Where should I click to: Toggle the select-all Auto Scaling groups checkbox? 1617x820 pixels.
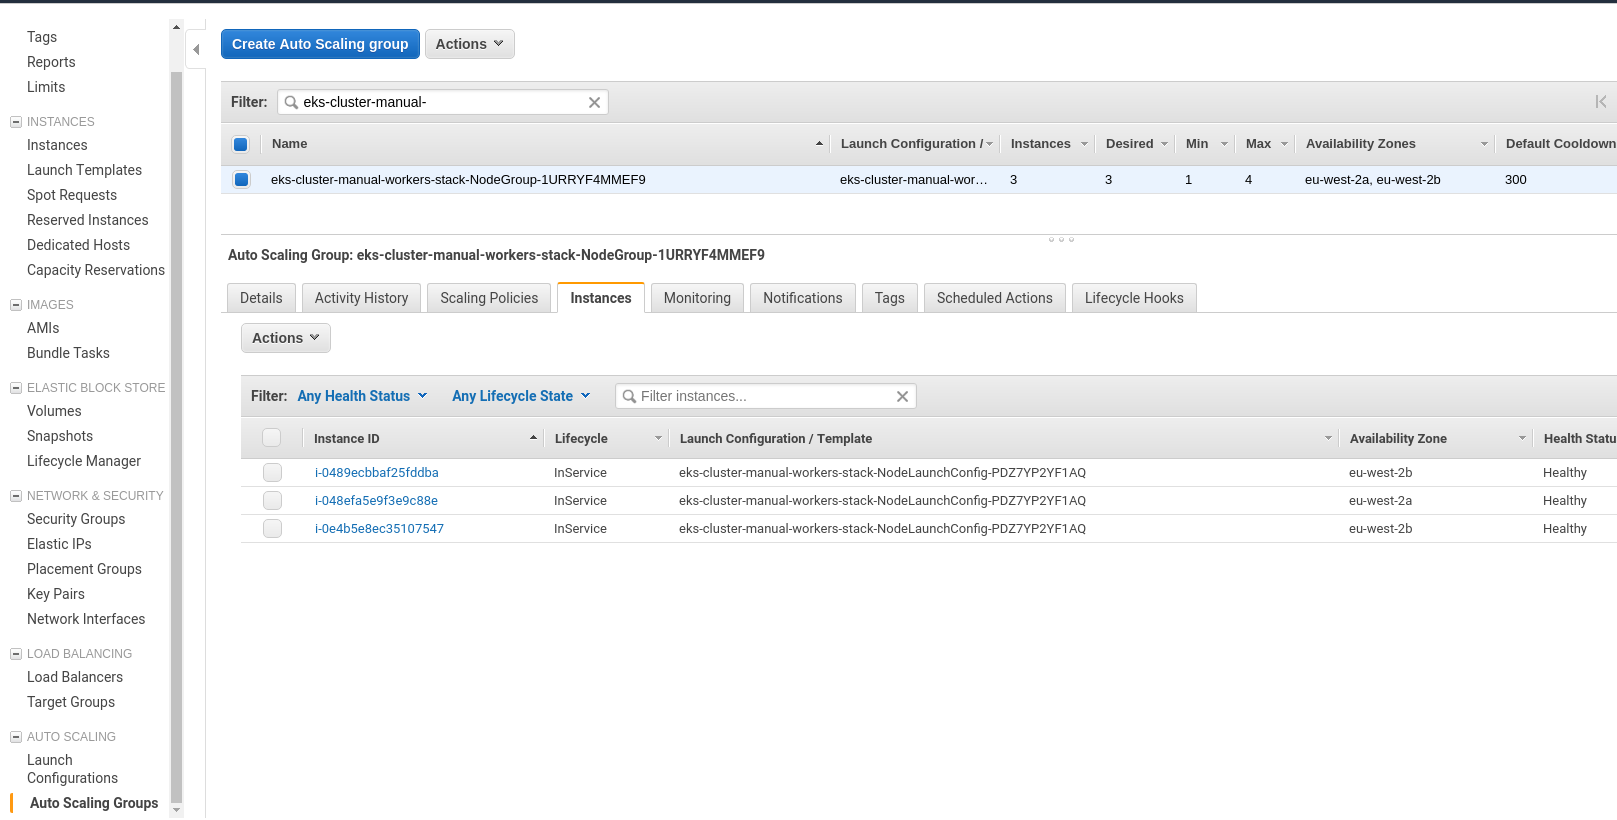pos(240,144)
